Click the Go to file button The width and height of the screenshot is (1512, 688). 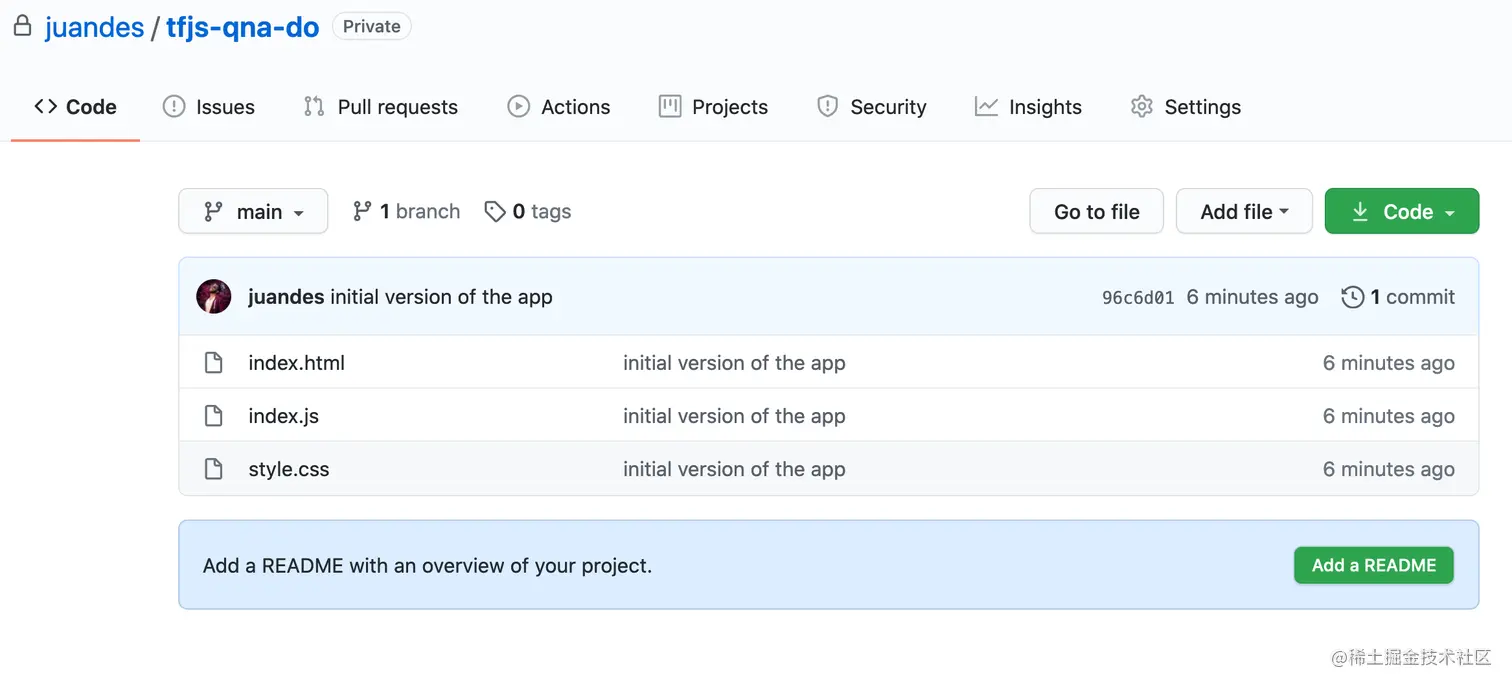click(1096, 211)
